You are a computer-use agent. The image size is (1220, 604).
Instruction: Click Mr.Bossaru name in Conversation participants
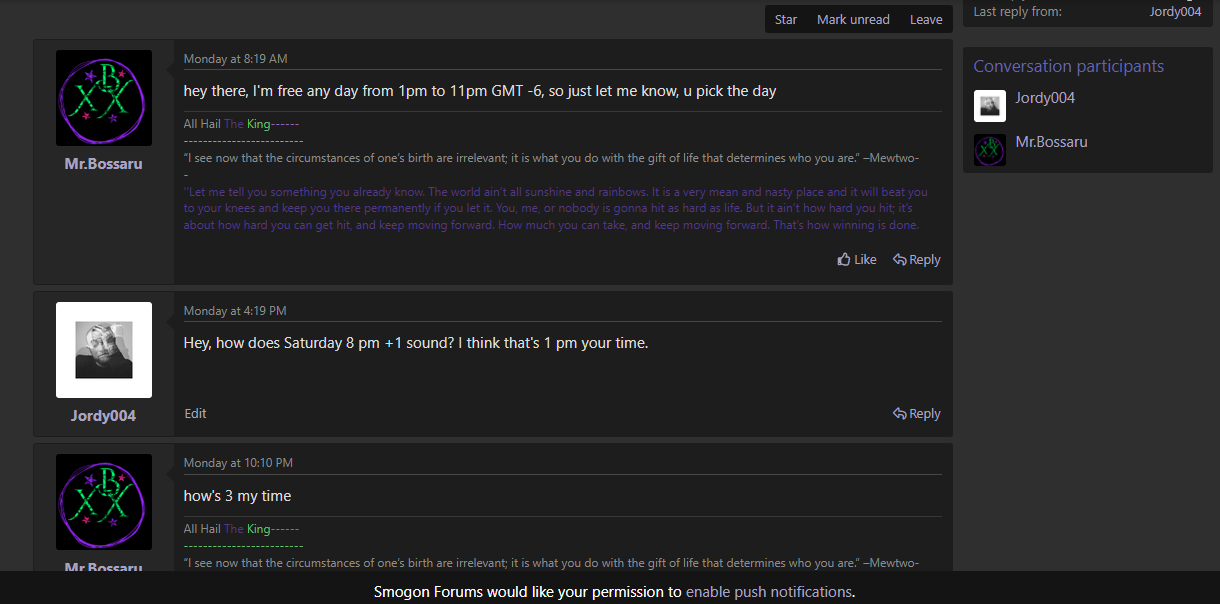click(1051, 142)
